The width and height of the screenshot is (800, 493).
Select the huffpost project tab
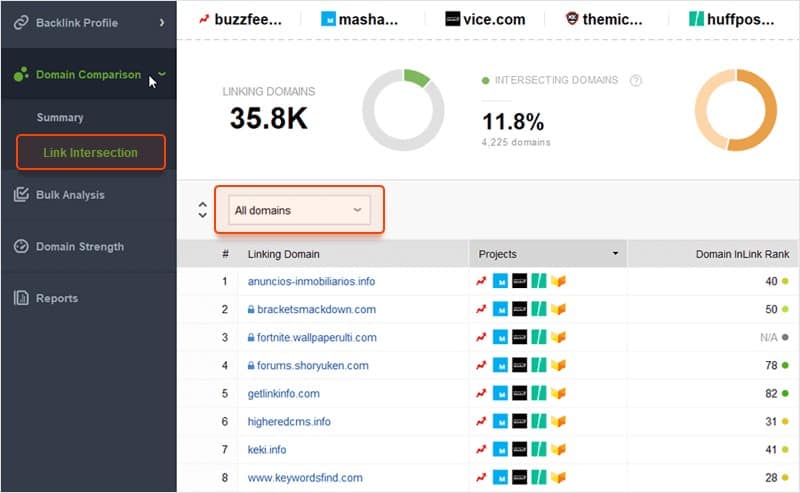pyautogui.click(x=732, y=19)
